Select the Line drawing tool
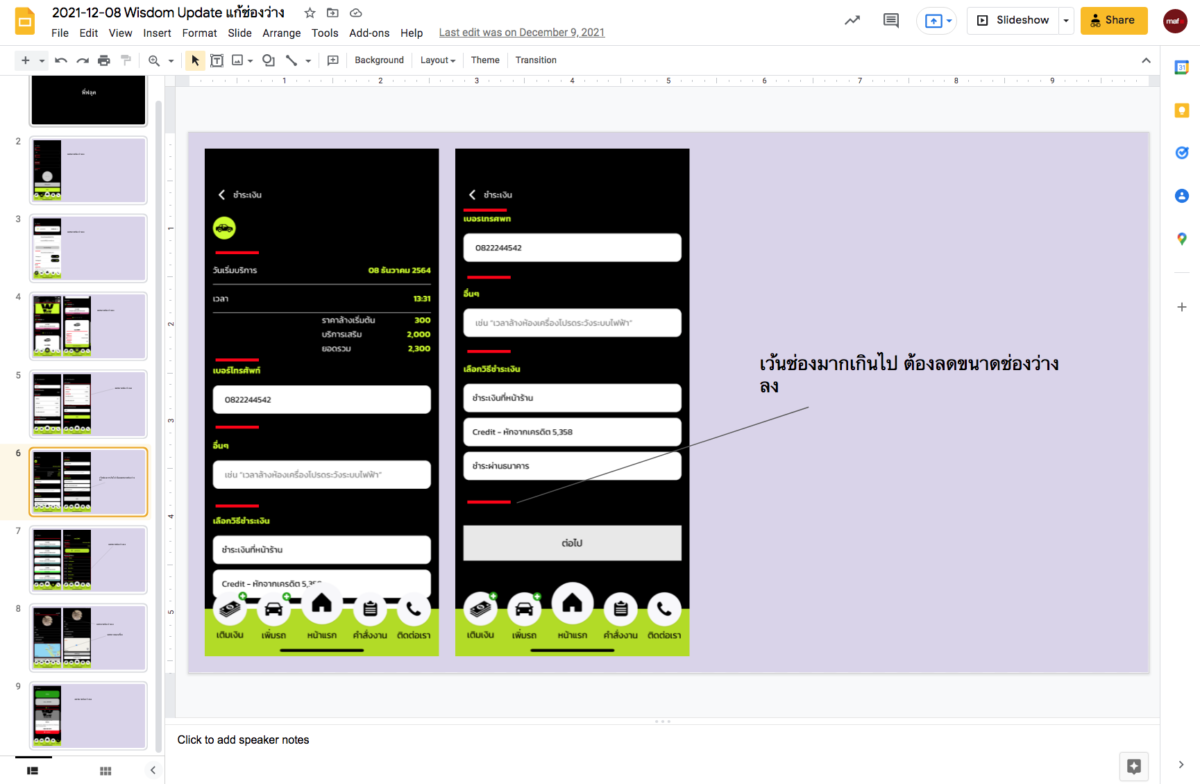The image size is (1200, 784). [291, 60]
